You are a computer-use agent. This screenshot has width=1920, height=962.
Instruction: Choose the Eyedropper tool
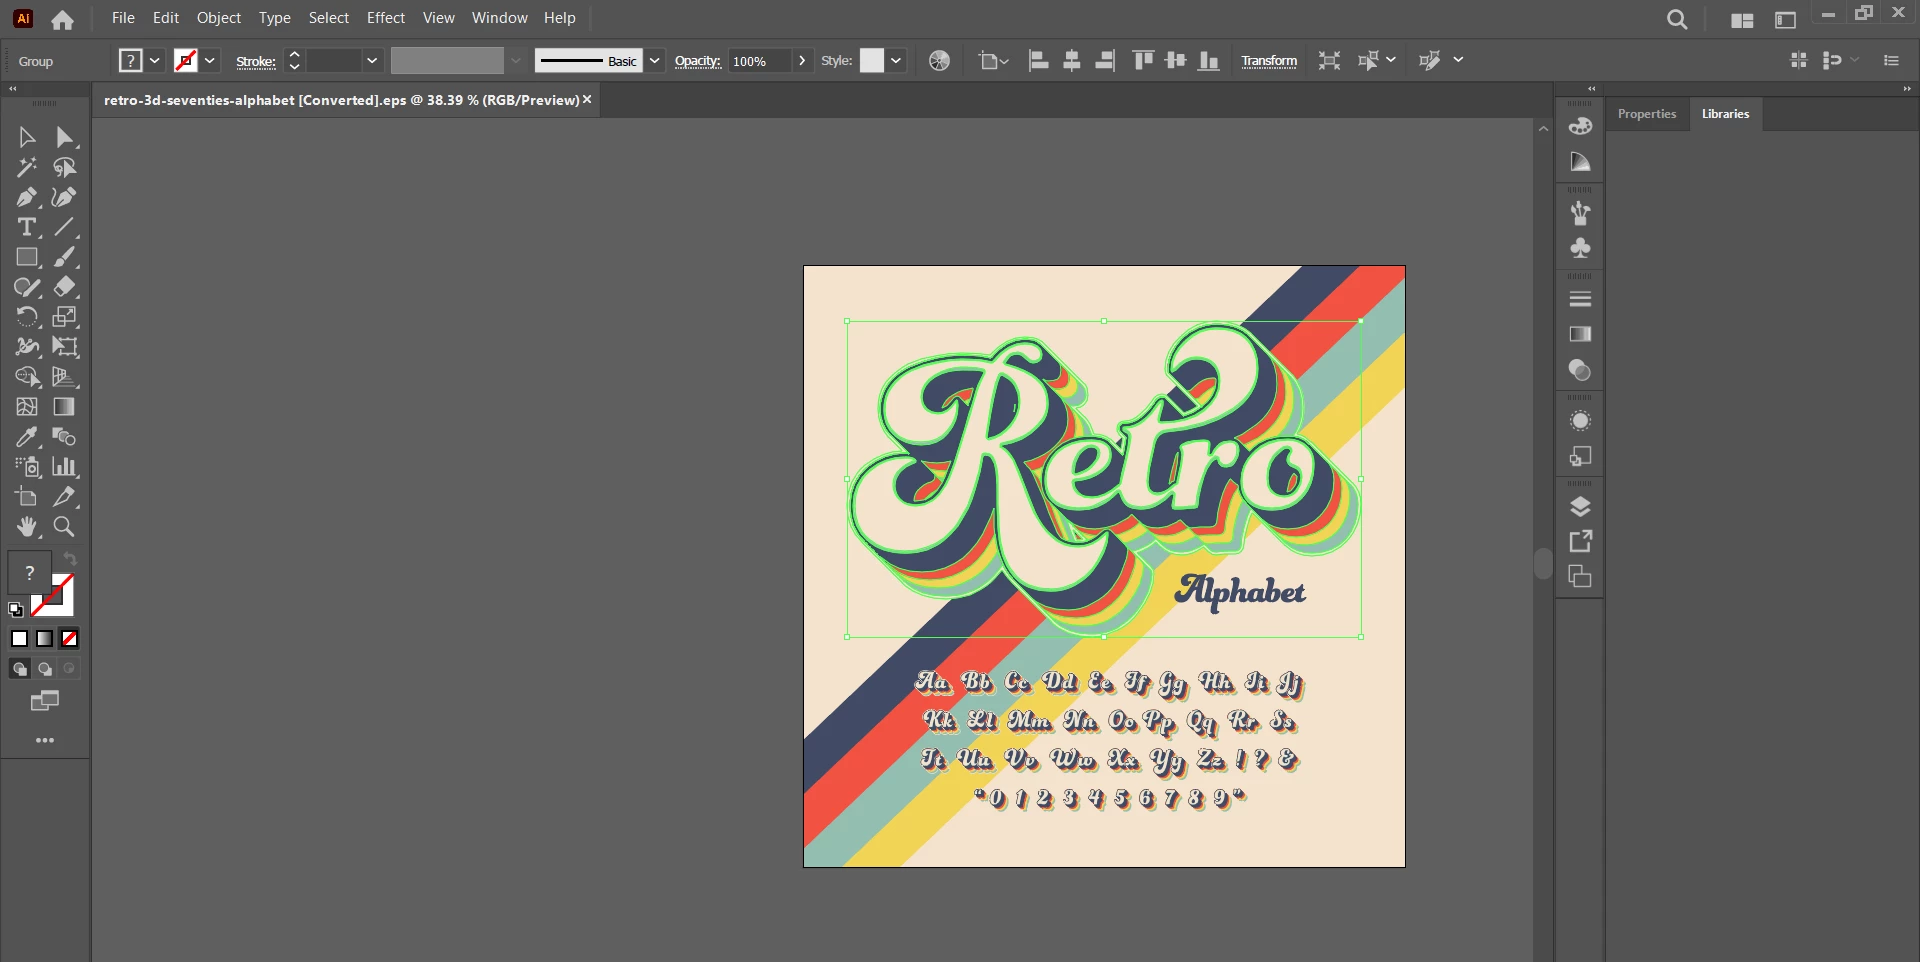coord(26,437)
